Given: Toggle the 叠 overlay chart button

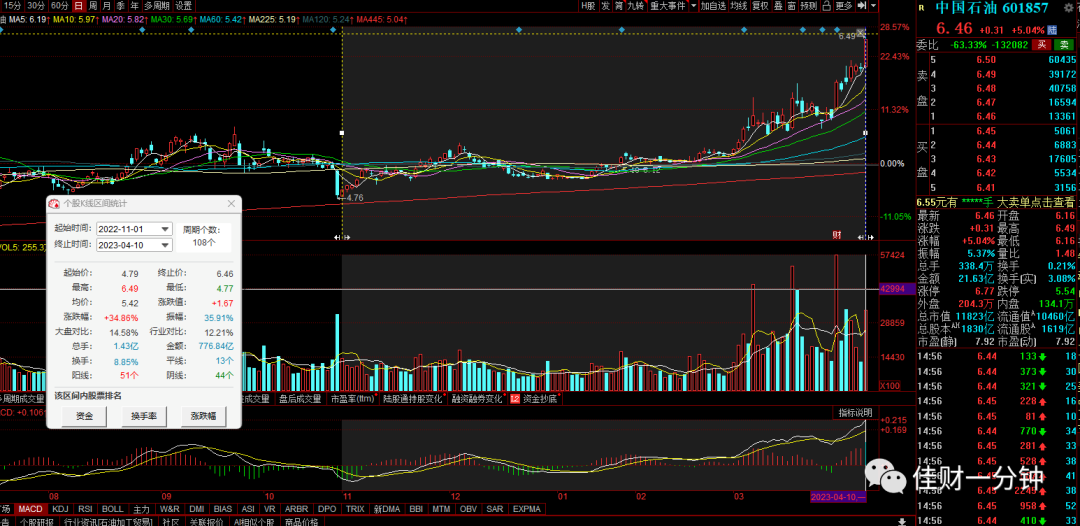Looking at the screenshot, I should coord(778,6).
